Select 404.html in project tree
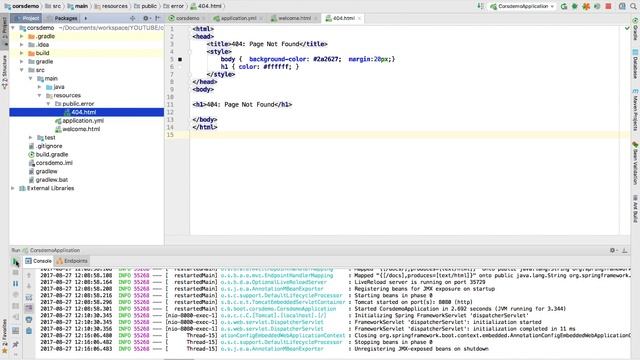 pos(87,112)
